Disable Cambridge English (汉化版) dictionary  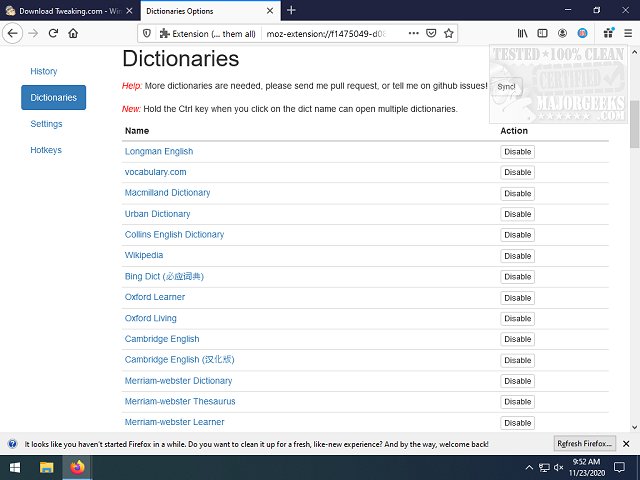518,360
